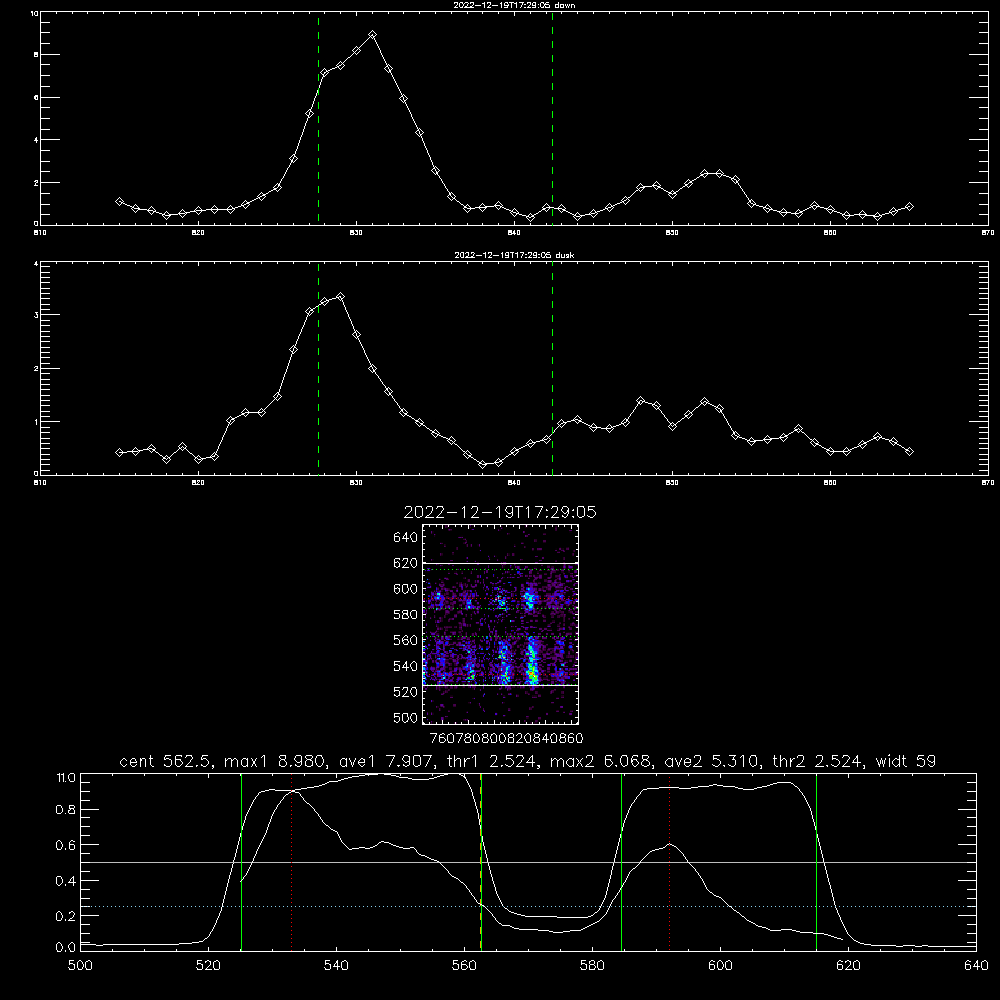Screen dimensions: 1000x1000
Task: Click the 'max2 6.068' value
Action: 602,761
